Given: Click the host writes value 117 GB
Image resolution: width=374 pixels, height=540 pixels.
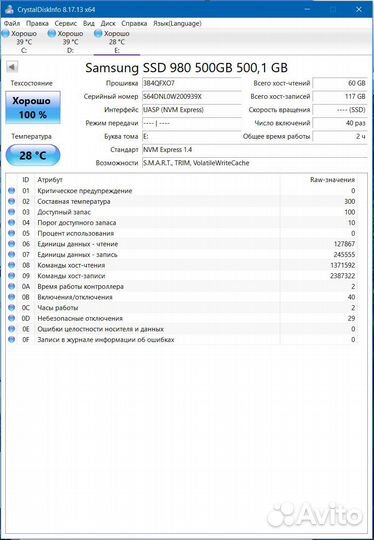Looking at the screenshot, I should click(340, 97).
